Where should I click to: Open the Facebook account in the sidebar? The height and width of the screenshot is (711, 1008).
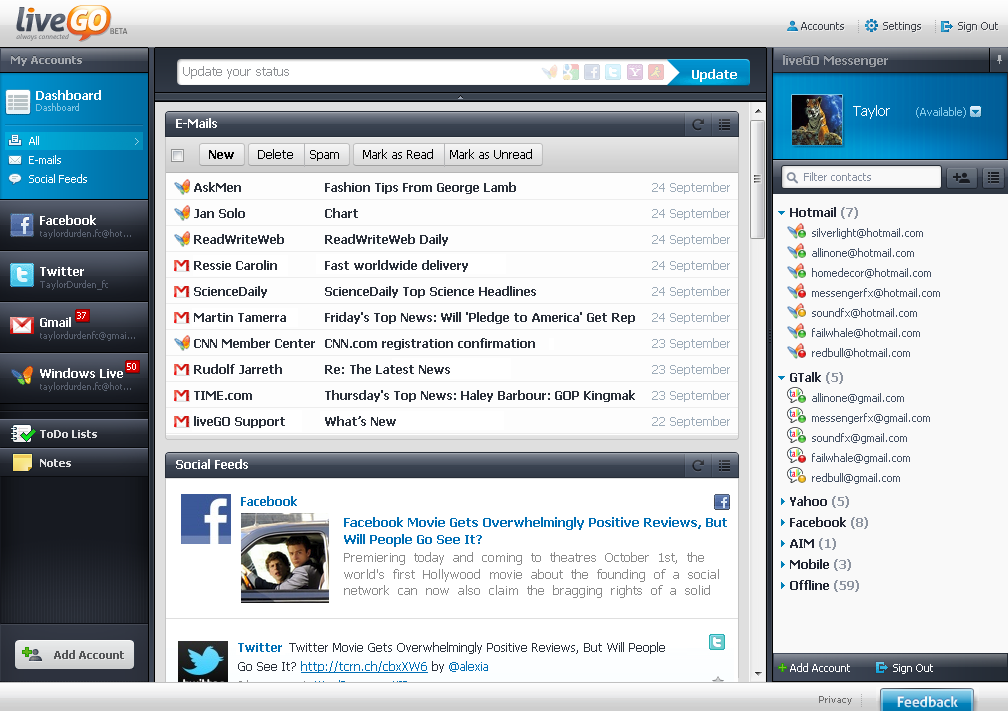(x=74, y=225)
